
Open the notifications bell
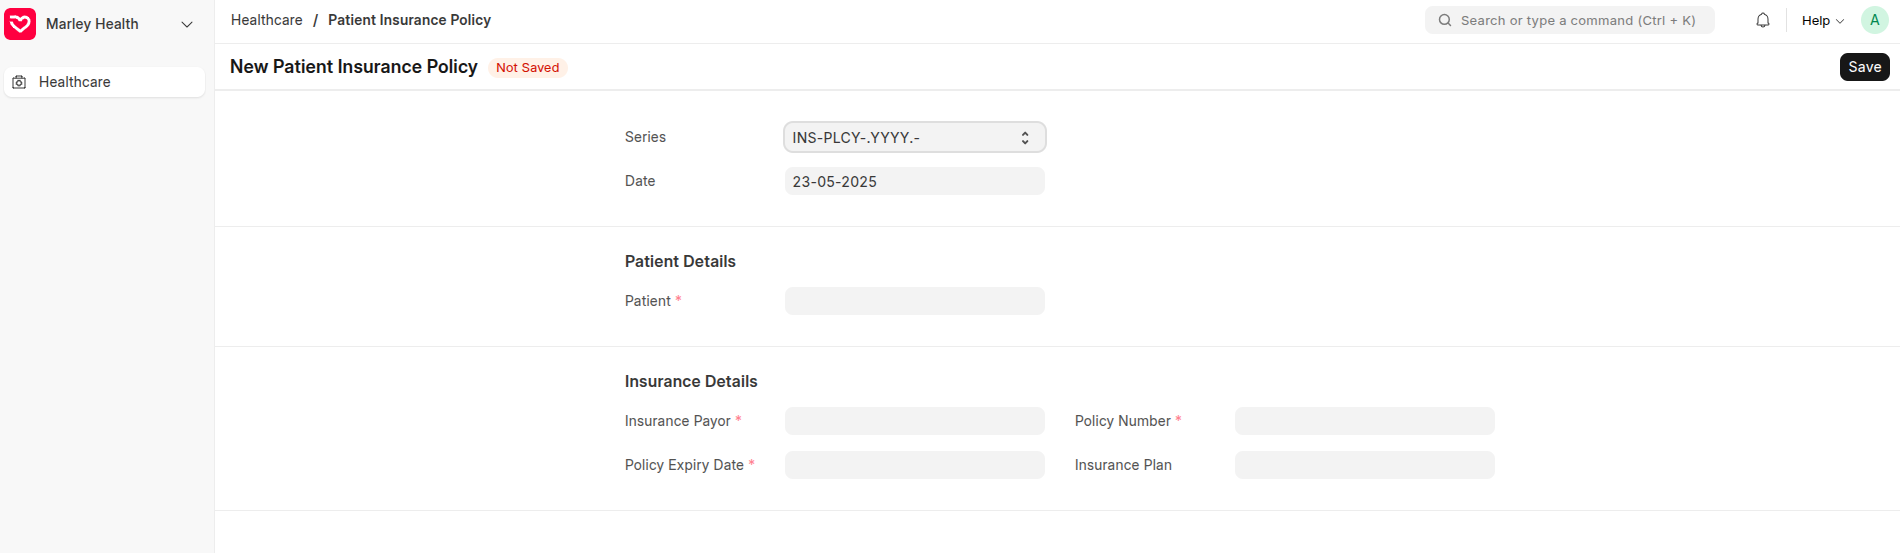point(1763,20)
